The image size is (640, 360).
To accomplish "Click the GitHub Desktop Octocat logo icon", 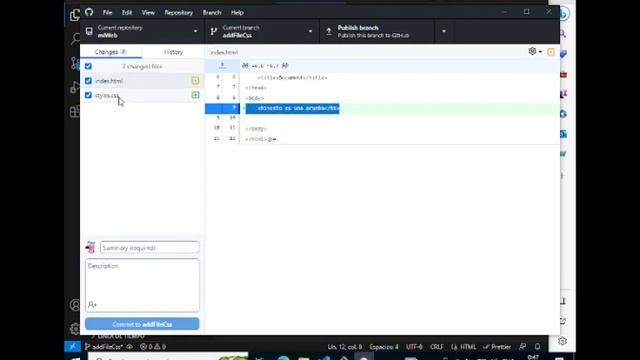I will [x=89, y=12].
